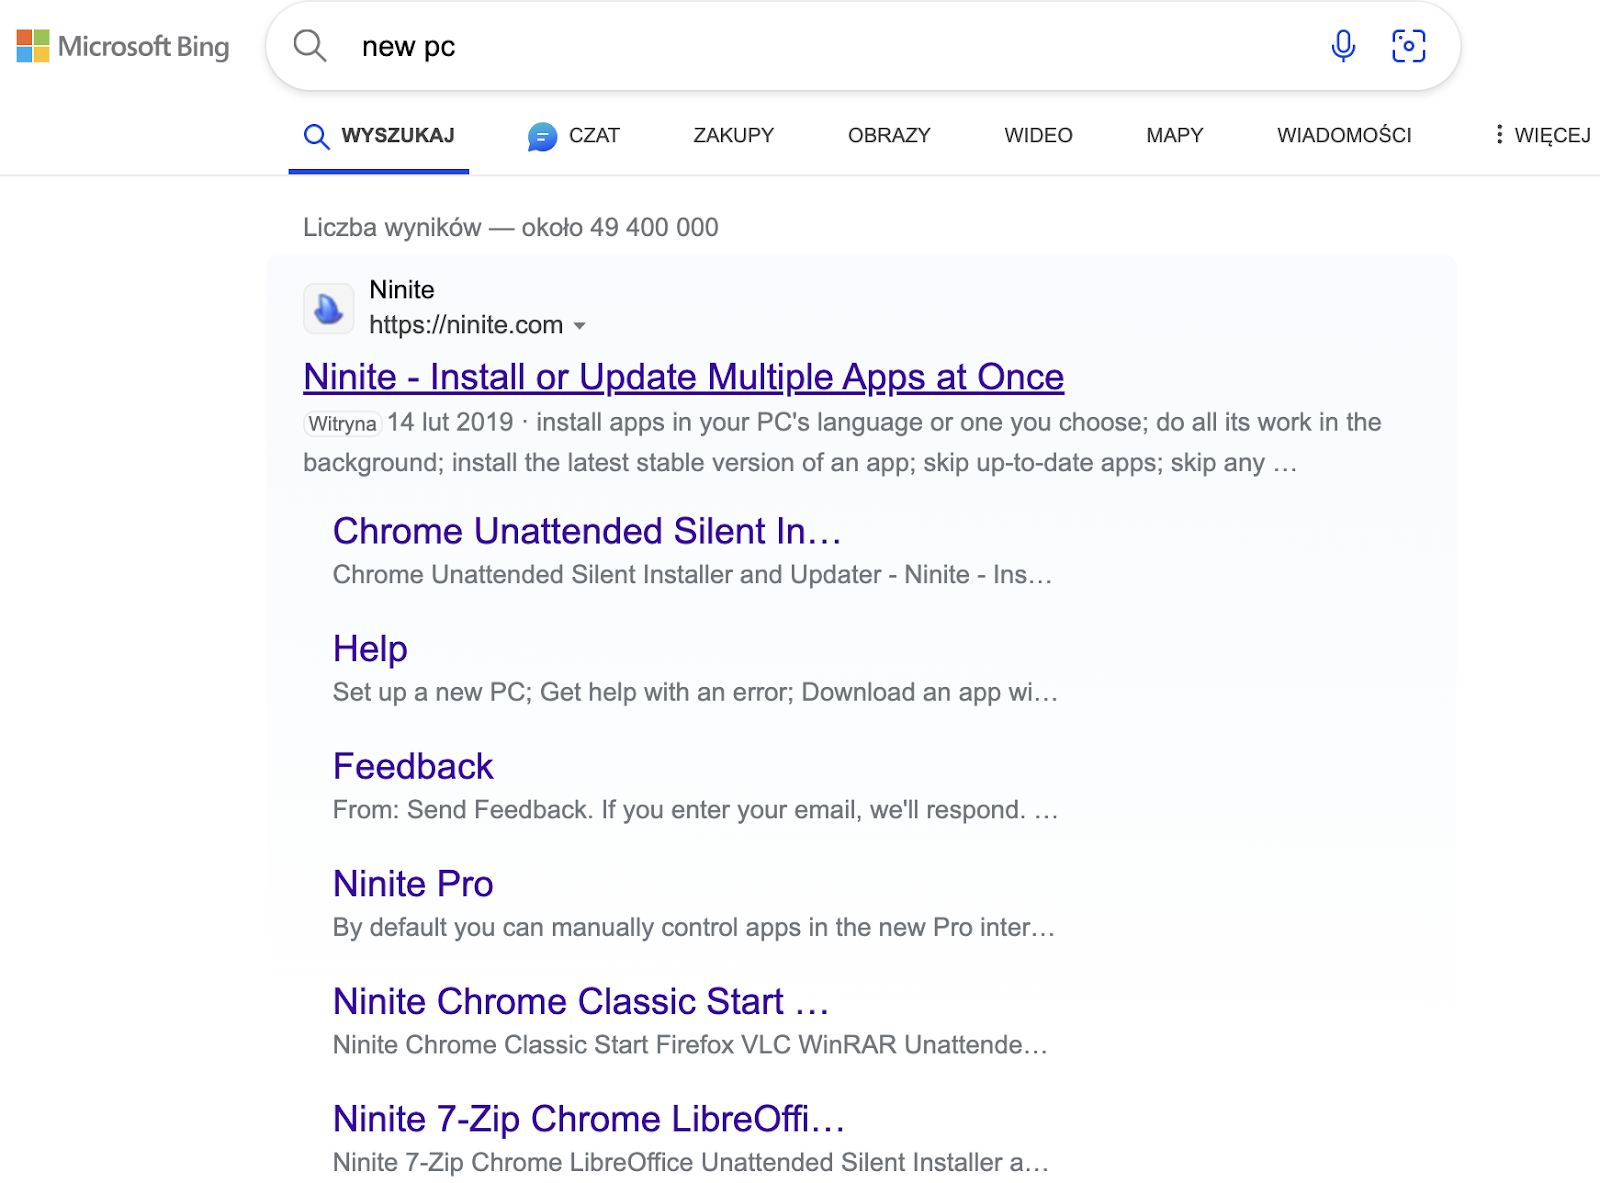Open the Ninite main result link
Image resolution: width=1600 pixels, height=1183 pixels.
[683, 377]
